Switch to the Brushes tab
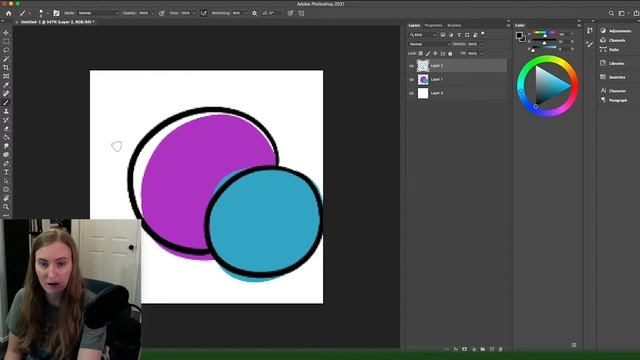Screen dimensions: 640x360 pyautogui.click(x=454, y=25)
